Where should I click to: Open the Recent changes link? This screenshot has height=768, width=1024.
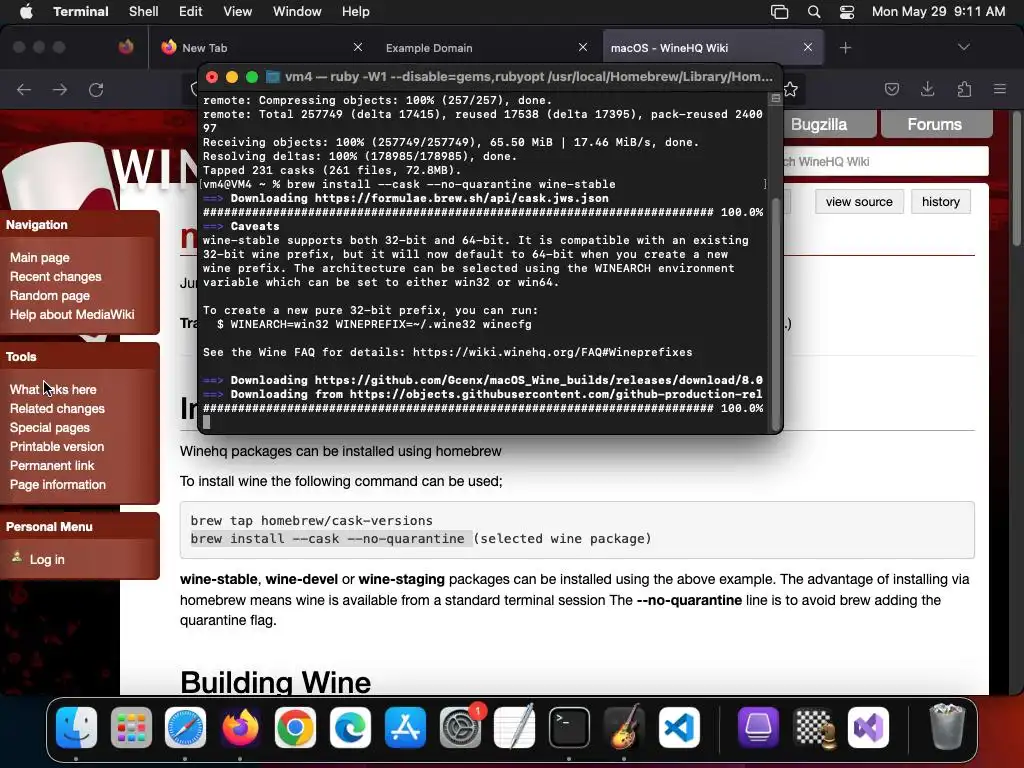56,276
